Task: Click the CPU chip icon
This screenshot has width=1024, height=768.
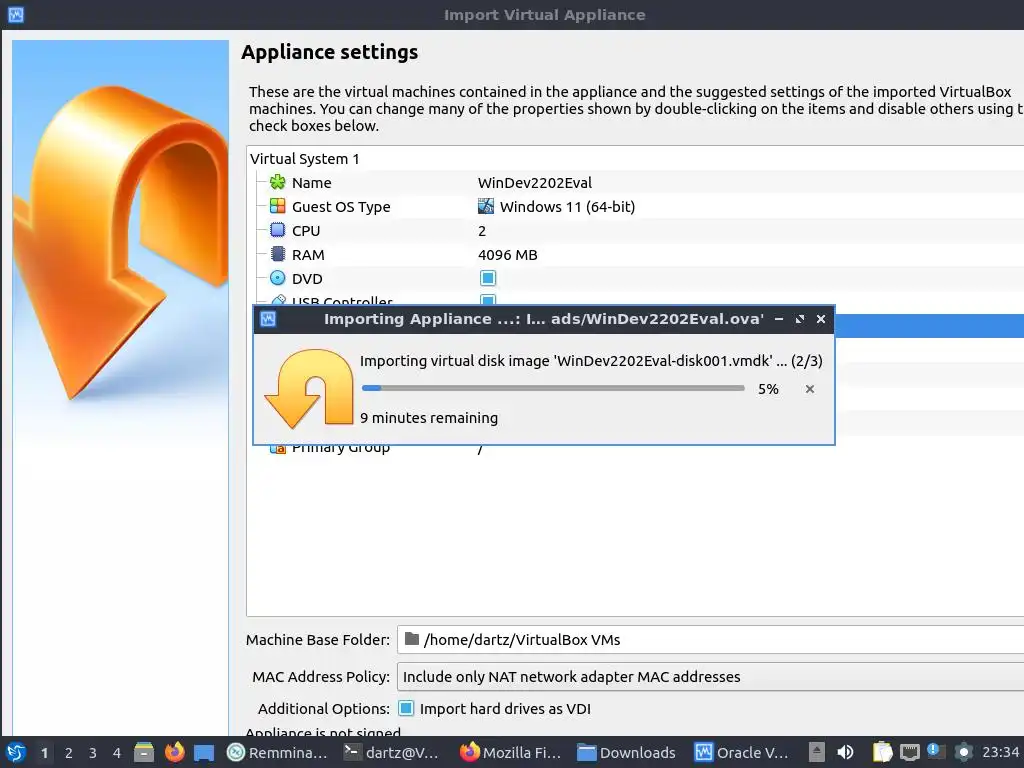Action: pyautogui.click(x=278, y=230)
